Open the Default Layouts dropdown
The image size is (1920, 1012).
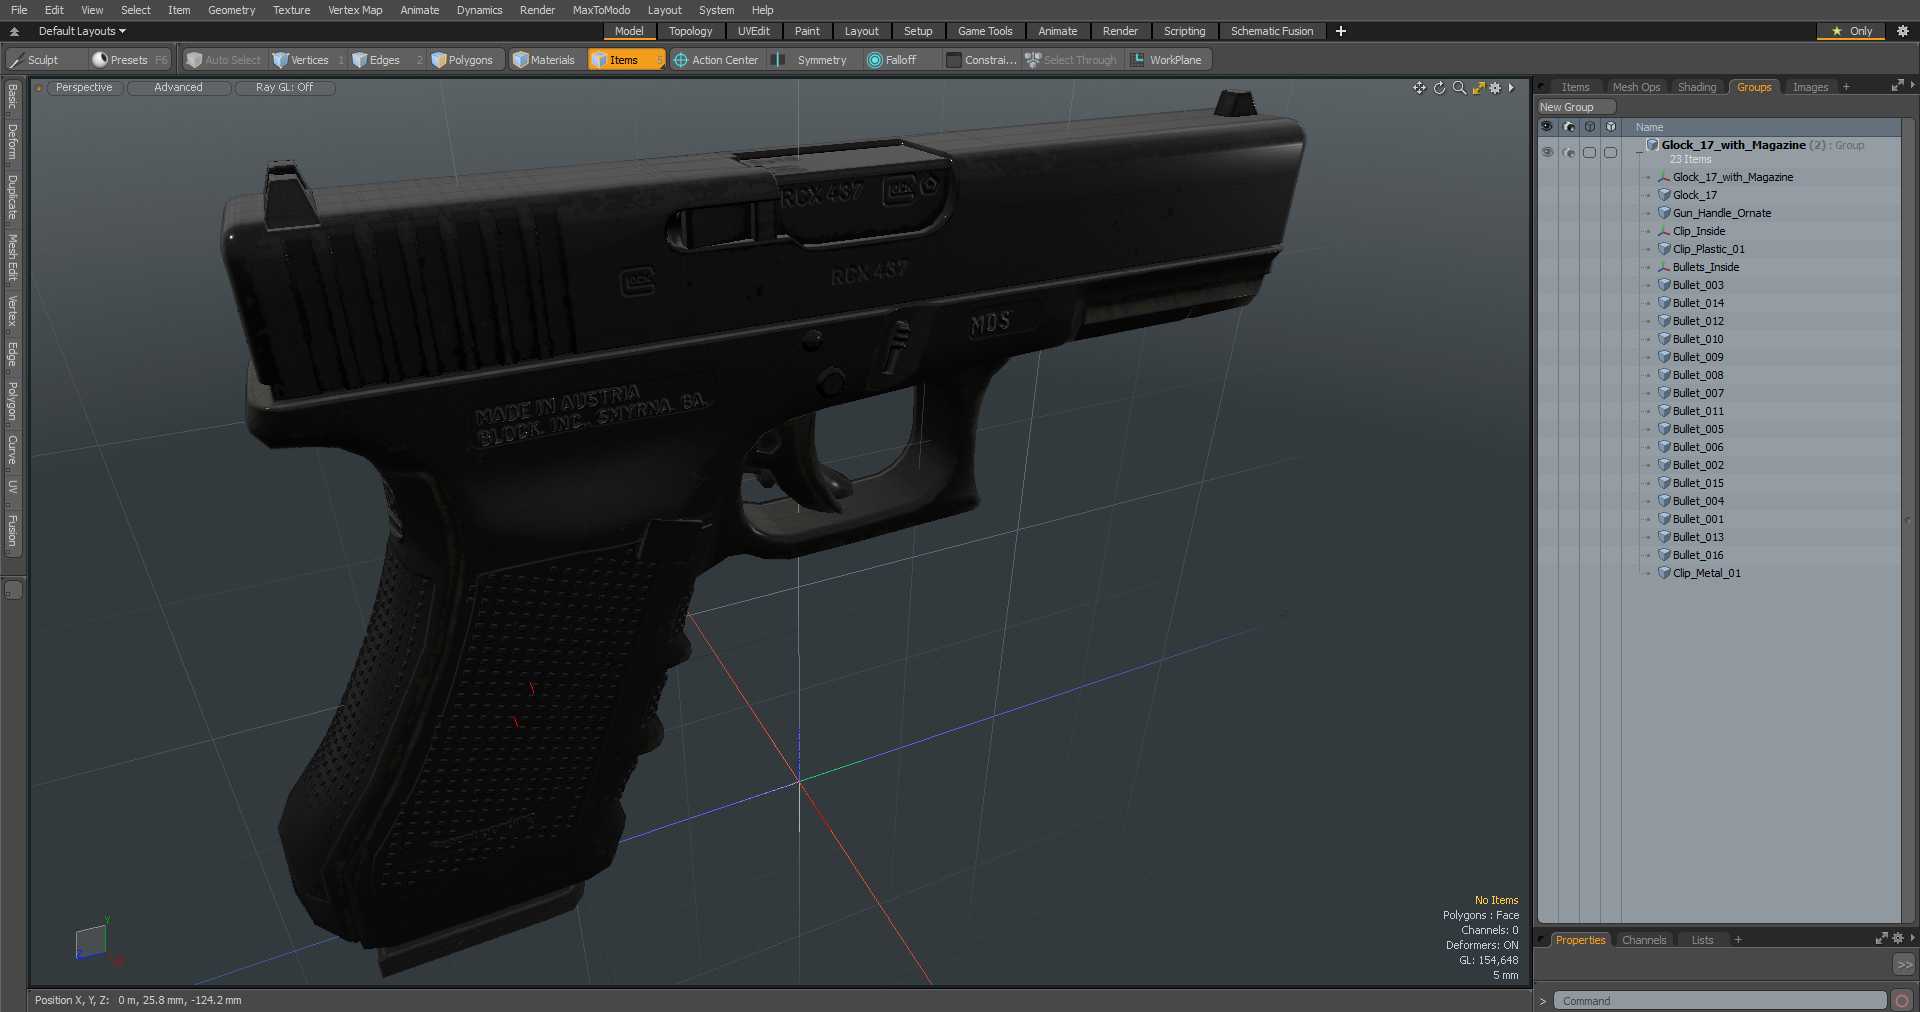coord(82,31)
